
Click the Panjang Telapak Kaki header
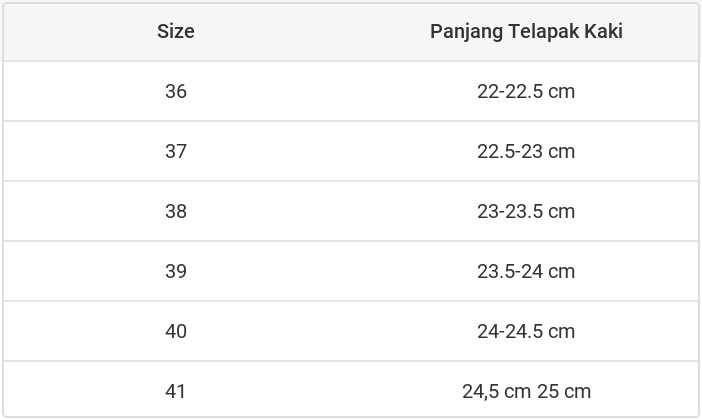pos(526,32)
